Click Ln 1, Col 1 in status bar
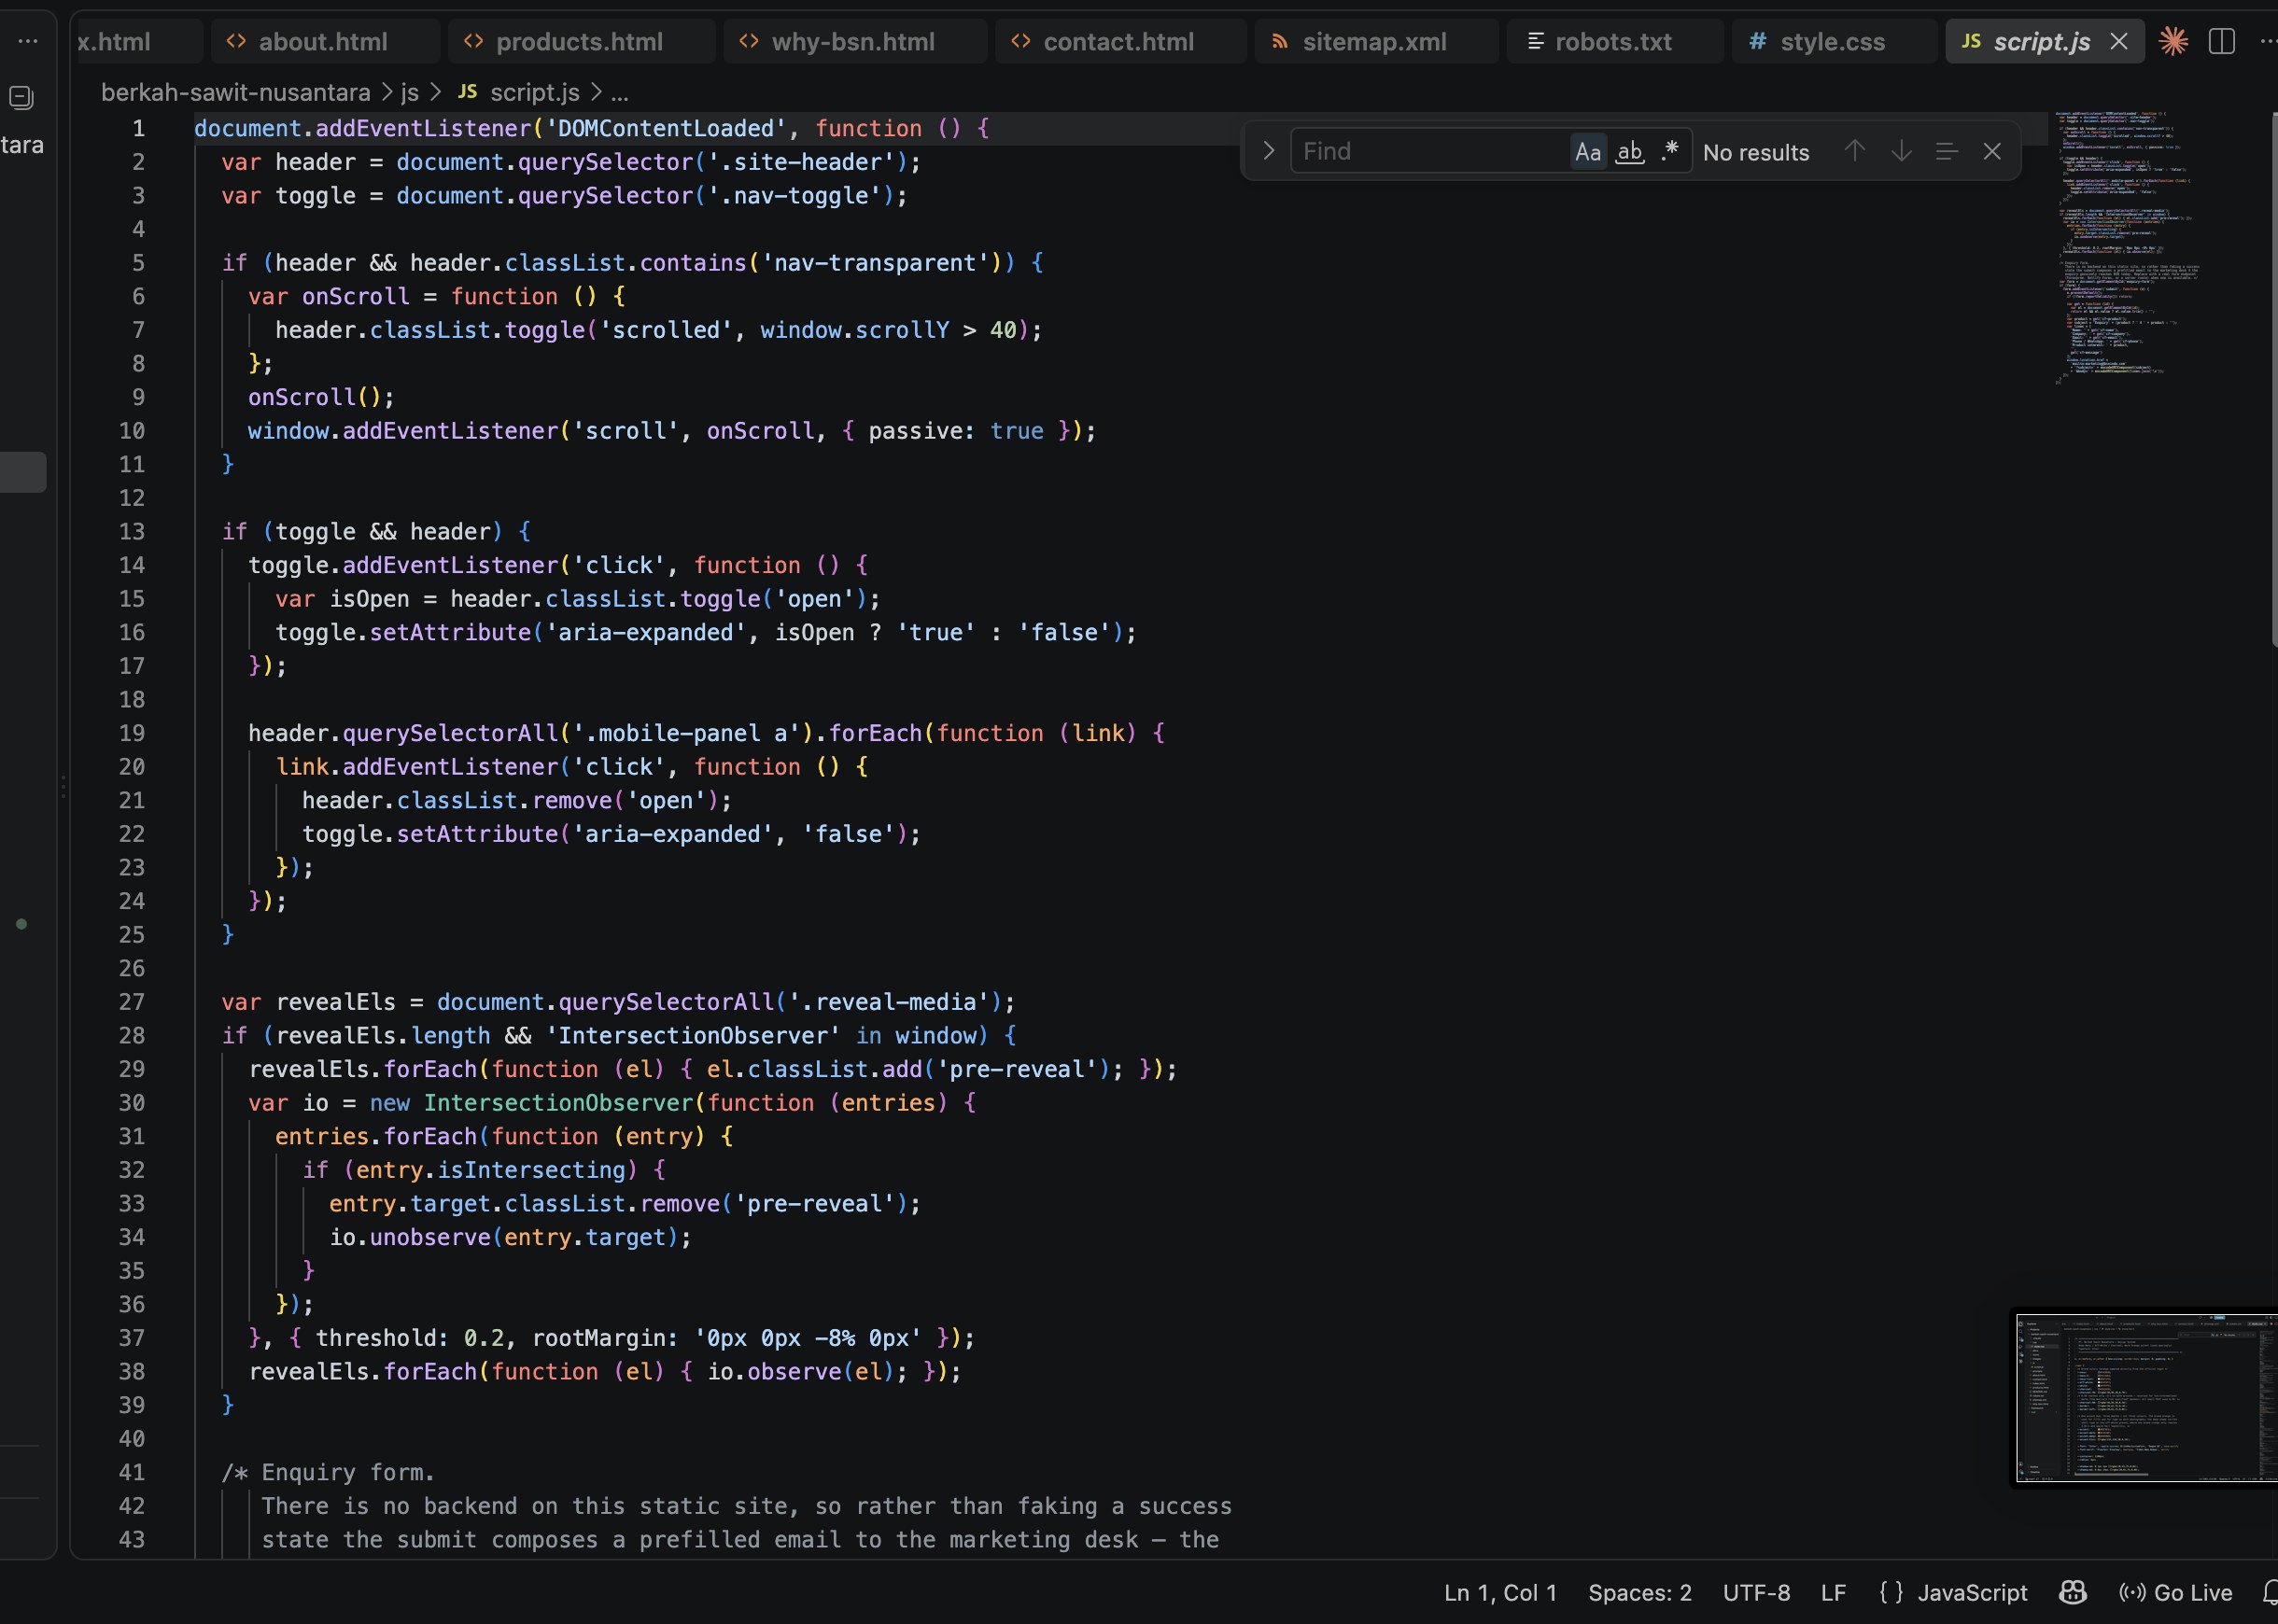Viewport: 2278px width, 1624px height. (1500, 1593)
